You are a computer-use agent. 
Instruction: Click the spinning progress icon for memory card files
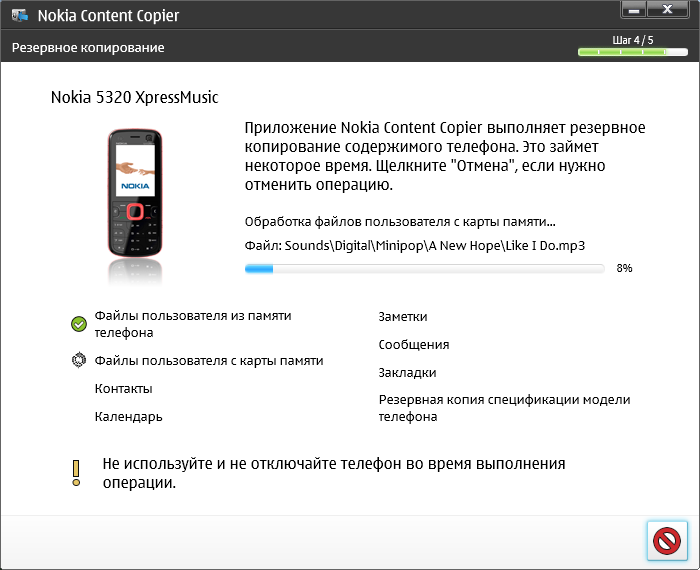(x=79, y=360)
